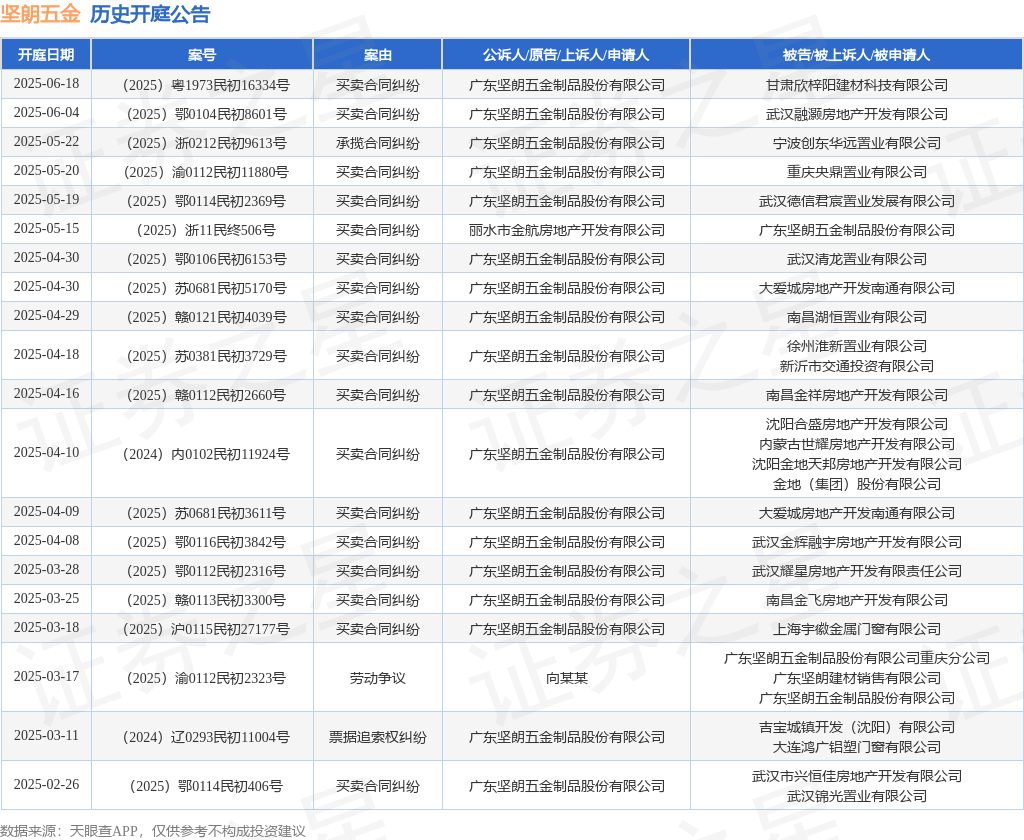
Task: Select the 被告/被上诉人/被申请人 header
Action: coord(856,55)
